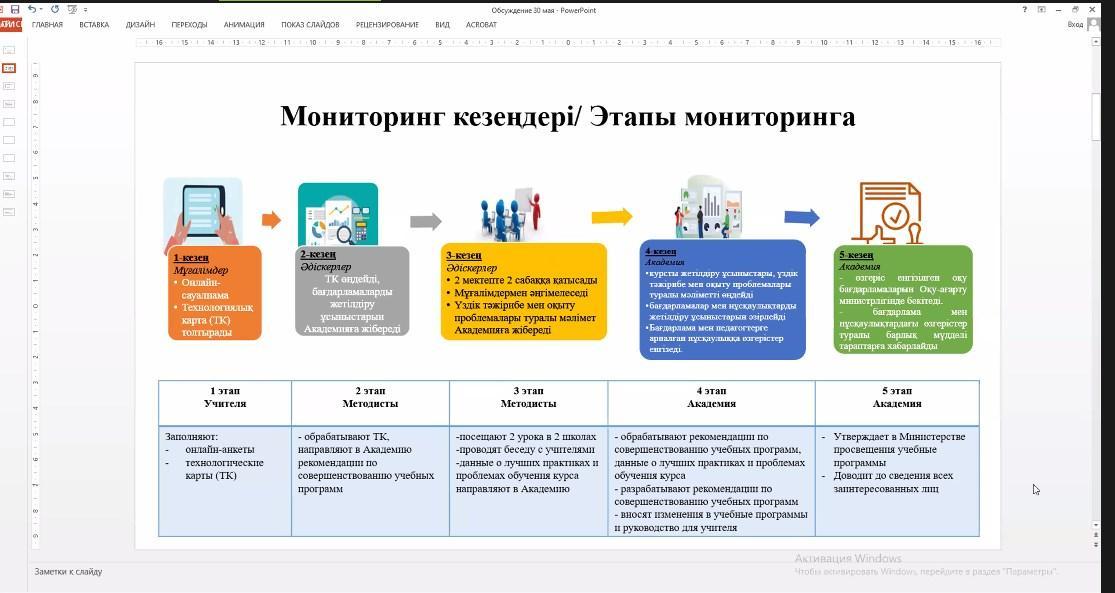Select the yellow arrow shape
Screen dimensions: 1115x593
click(612, 217)
